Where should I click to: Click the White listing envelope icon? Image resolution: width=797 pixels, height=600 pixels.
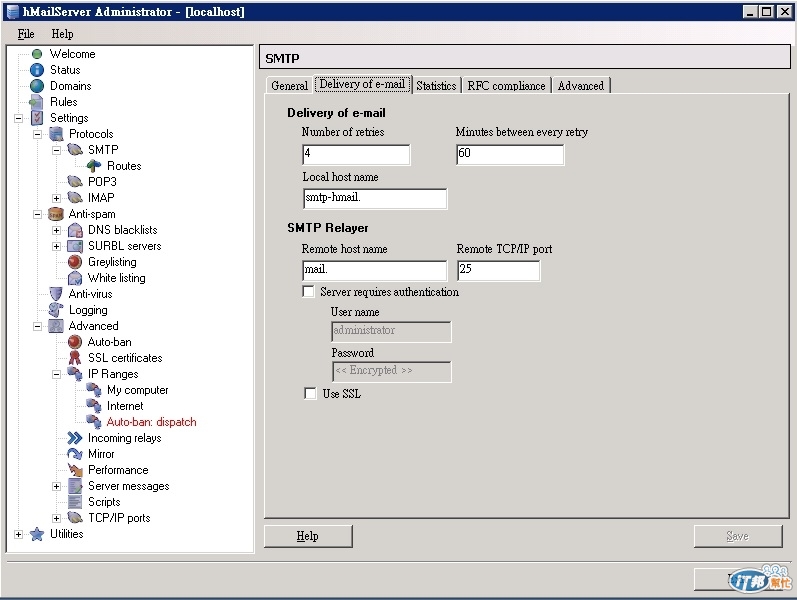click(75, 278)
